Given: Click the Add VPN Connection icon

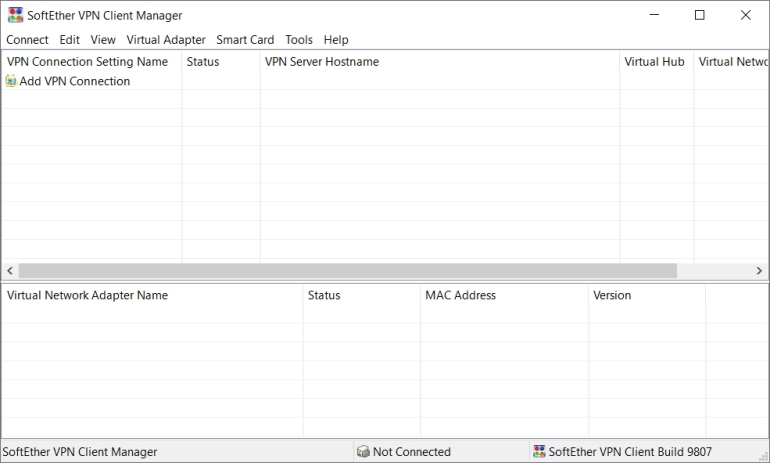Looking at the screenshot, I should point(11,82).
